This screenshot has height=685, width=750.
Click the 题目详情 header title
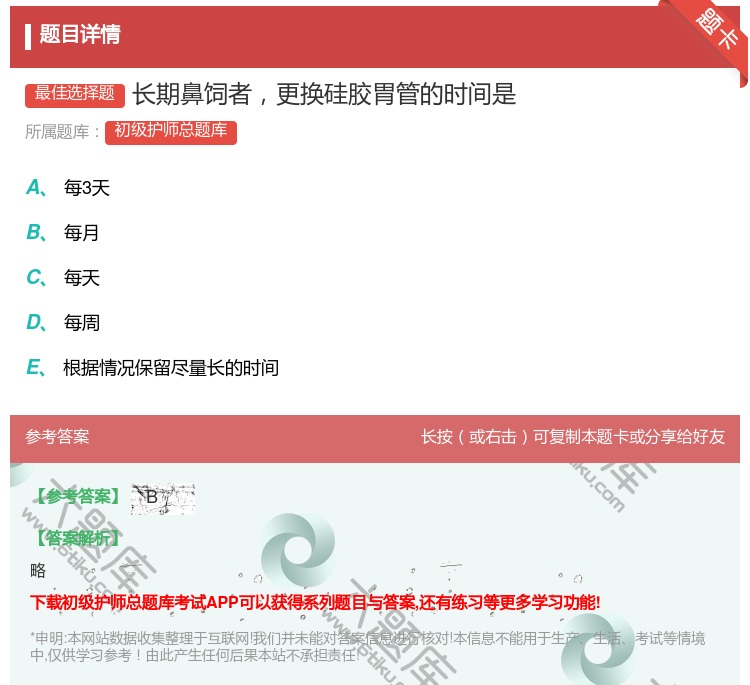point(80,34)
